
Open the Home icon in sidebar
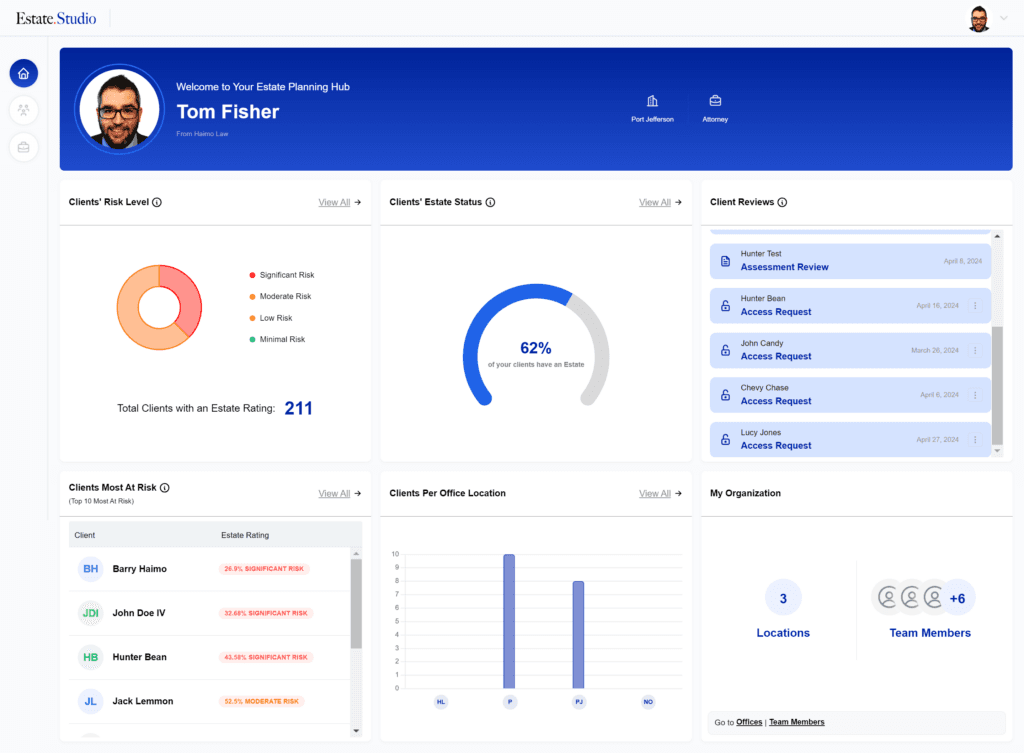(x=24, y=73)
